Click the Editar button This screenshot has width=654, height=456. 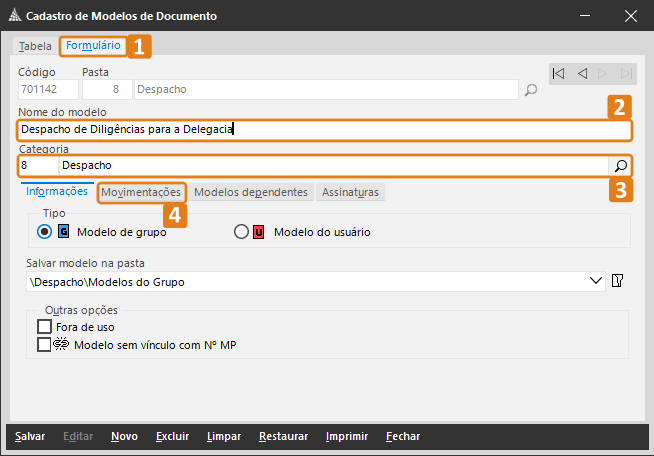(78, 436)
